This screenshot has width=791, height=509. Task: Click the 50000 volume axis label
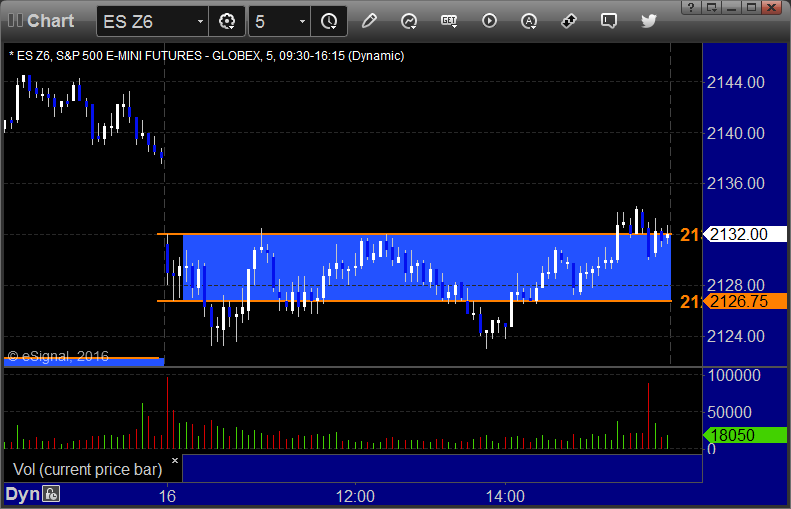tap(729, 412)
